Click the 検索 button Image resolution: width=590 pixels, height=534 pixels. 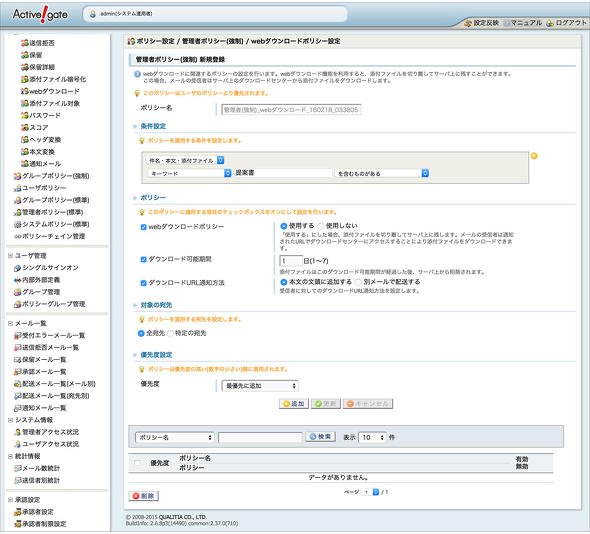tap(320, 437)
